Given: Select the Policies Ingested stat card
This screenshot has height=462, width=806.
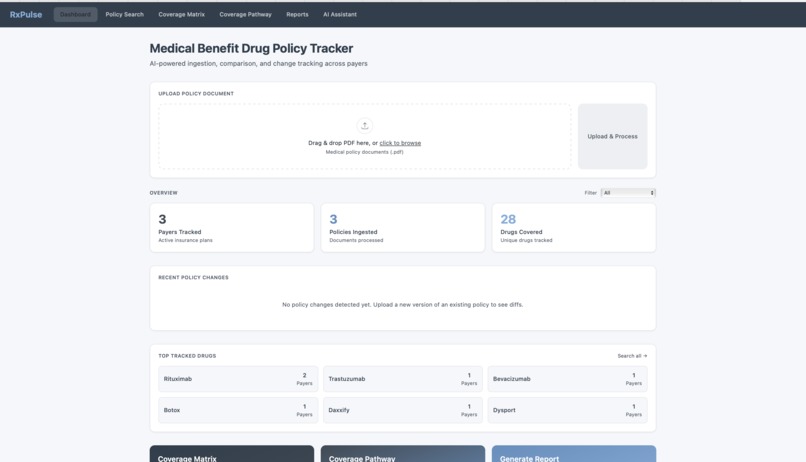Looking at the screenshot, I should click(x=402, y=228).
